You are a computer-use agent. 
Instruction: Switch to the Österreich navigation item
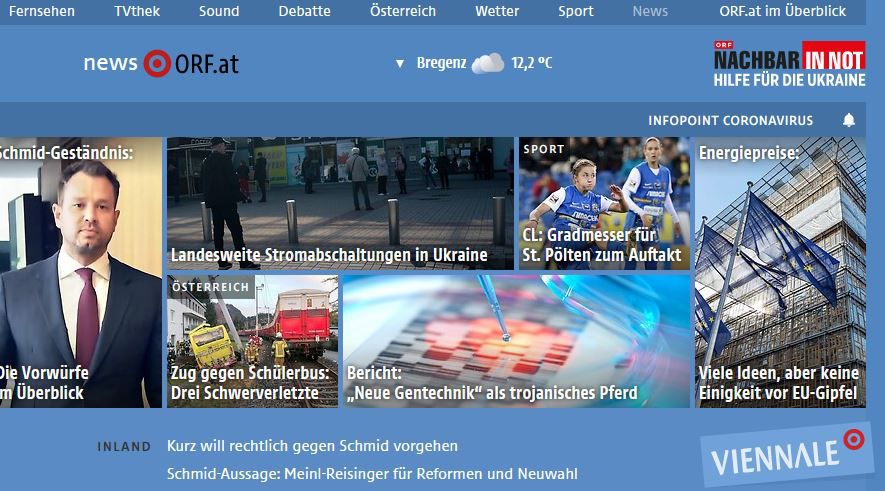pos(402,11)
